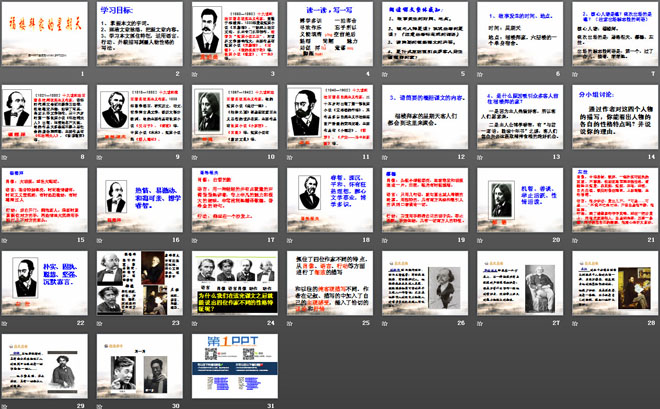
Task: Select slide 8 author portrait thumbnail
Action: click(x=45, y=117)
